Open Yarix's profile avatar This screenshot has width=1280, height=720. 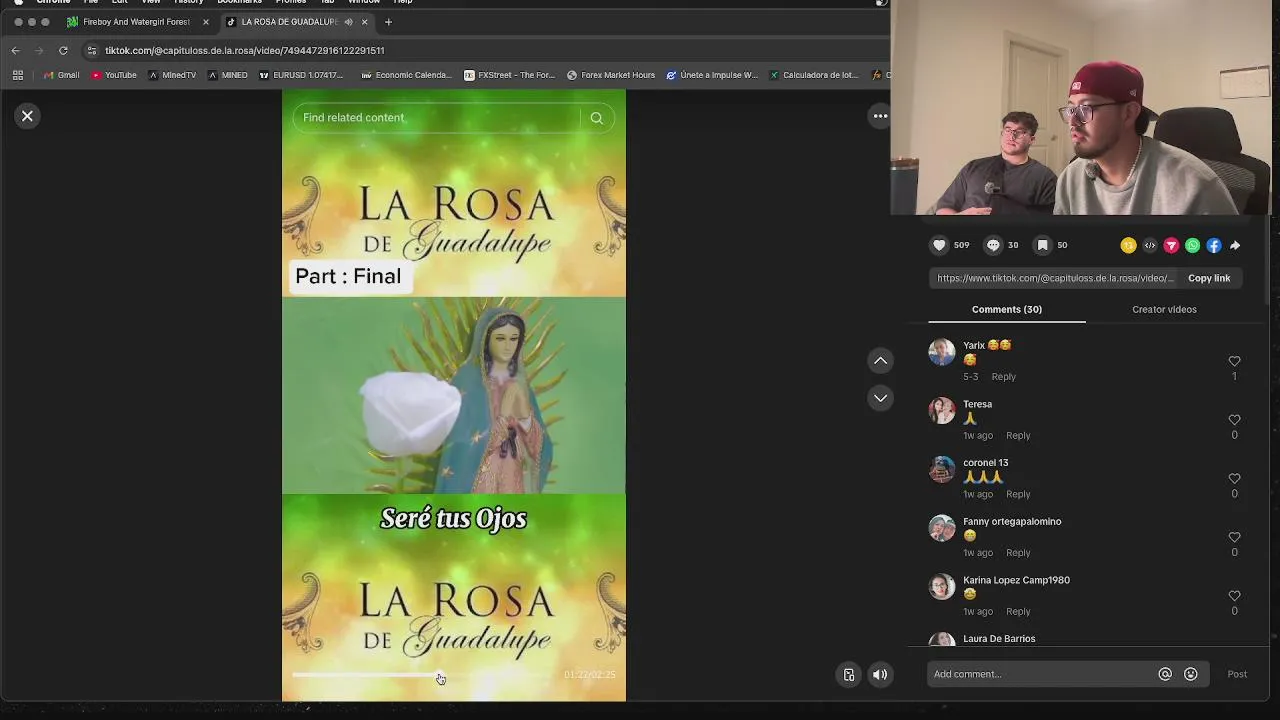pyautogui.click(x=942, y=352)
